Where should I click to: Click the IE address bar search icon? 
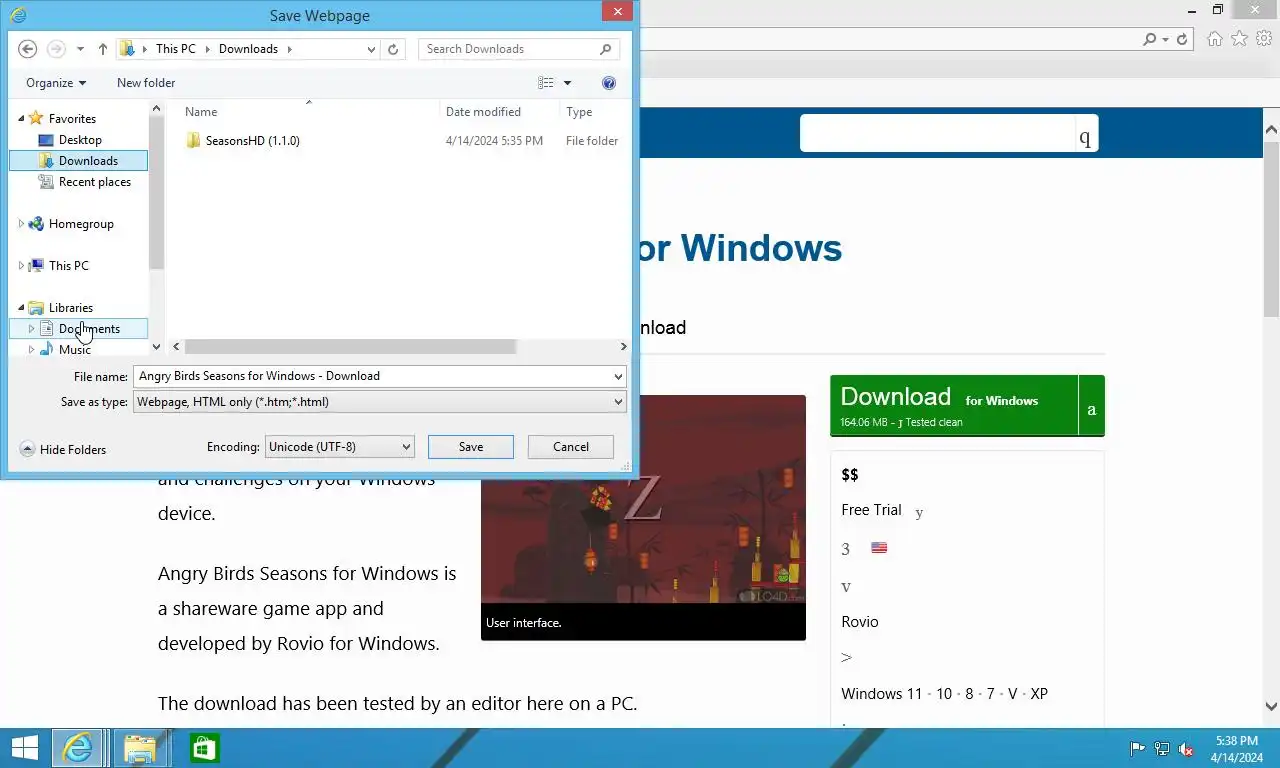coord(1150,39)
